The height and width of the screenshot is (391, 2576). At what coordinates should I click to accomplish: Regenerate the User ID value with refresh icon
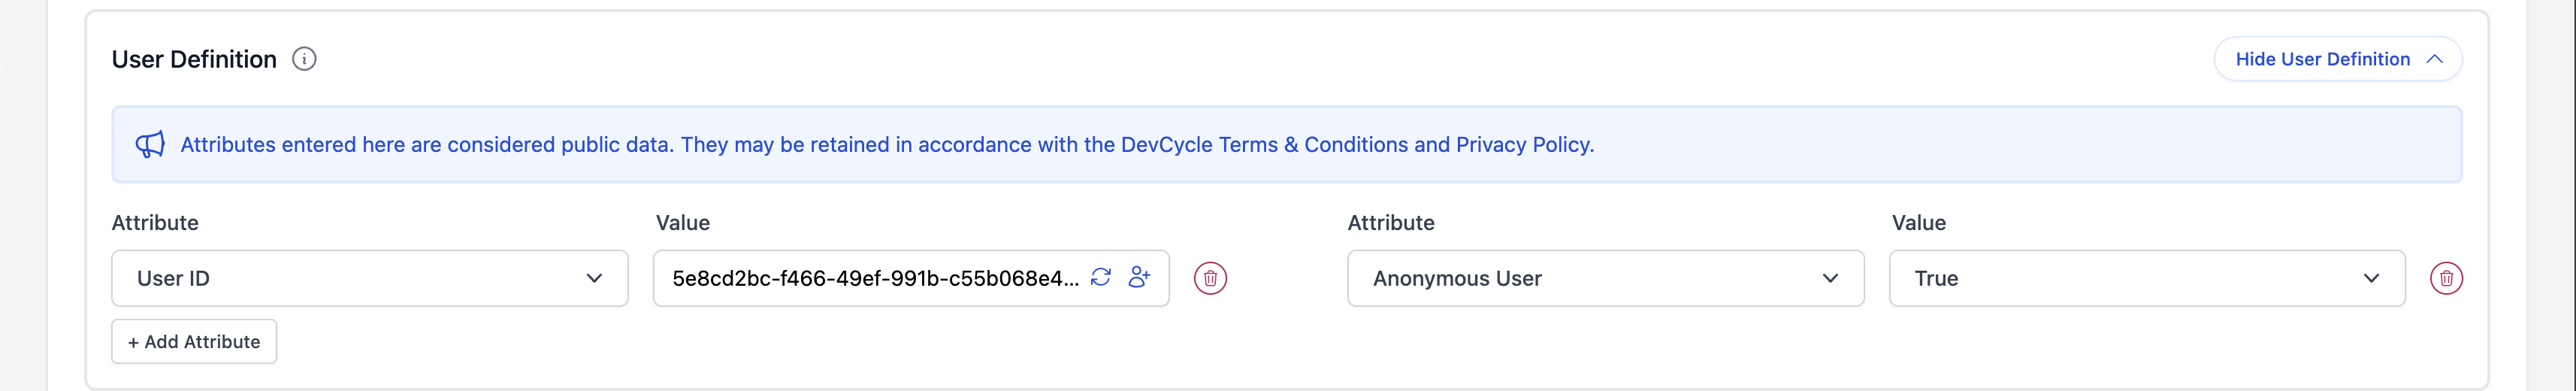(x=1101, y=277)
